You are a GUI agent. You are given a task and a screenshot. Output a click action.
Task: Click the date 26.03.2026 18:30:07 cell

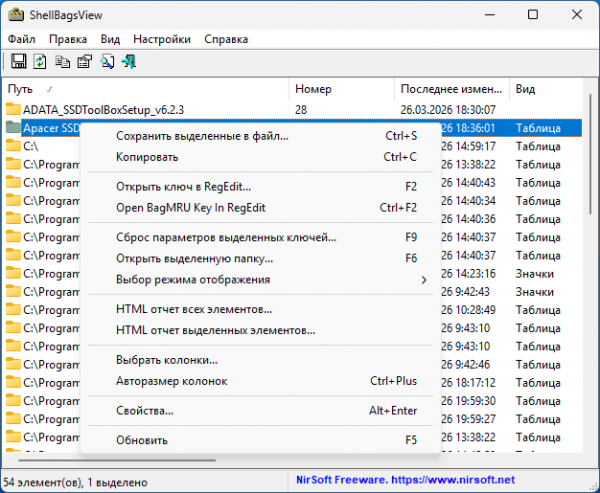(448, 110)
